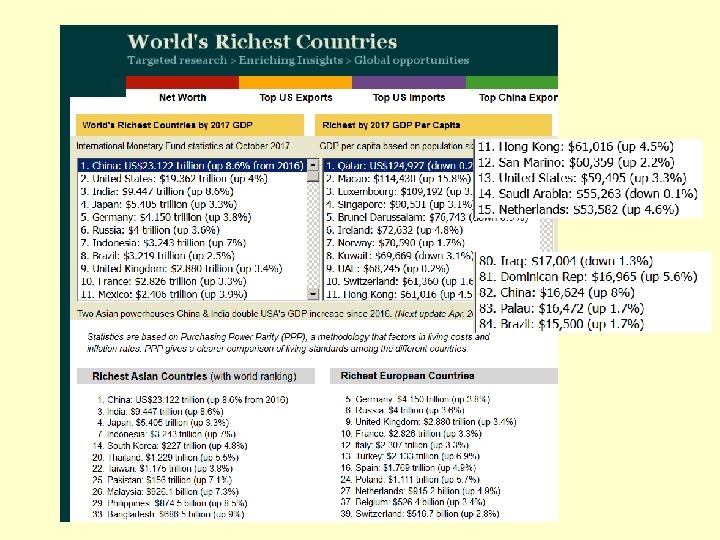Click scroll up arrow of GDP list
The image size is (720, 540).
pos(313,165)
